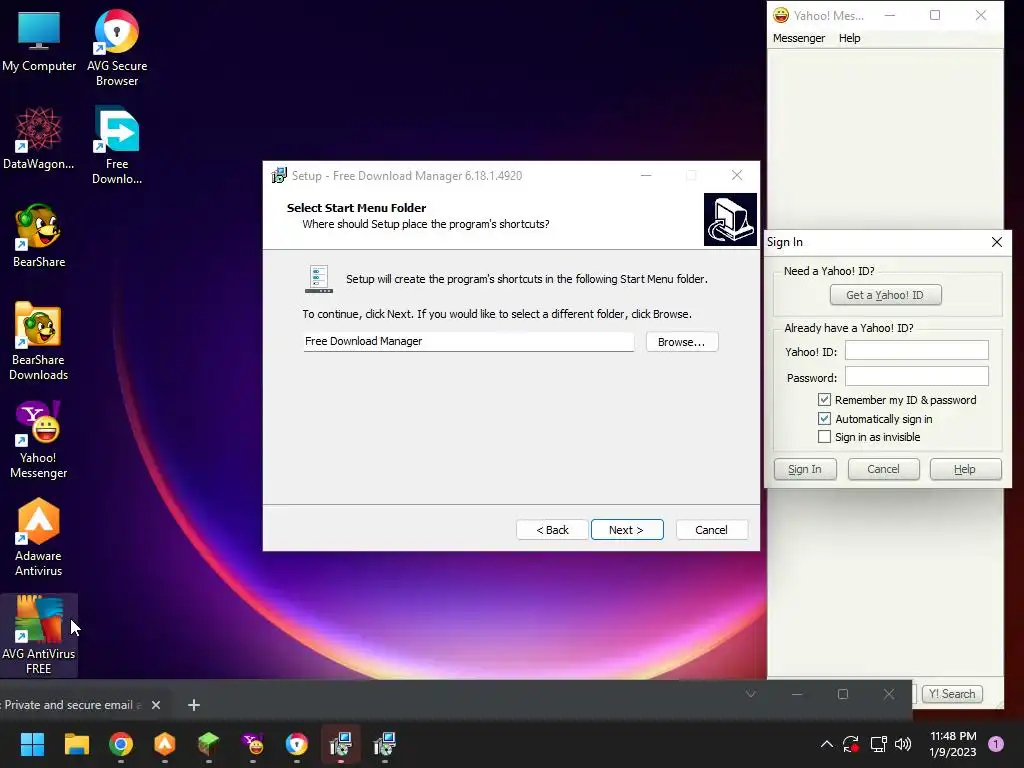
Task: Switch to Yahoo Messenger taskbar icon
Action: click(253, 744)
